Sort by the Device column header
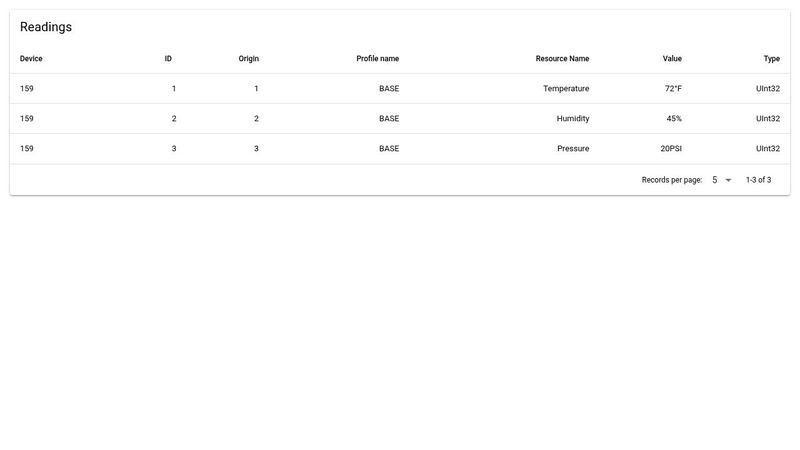 (x=31, y=59)
